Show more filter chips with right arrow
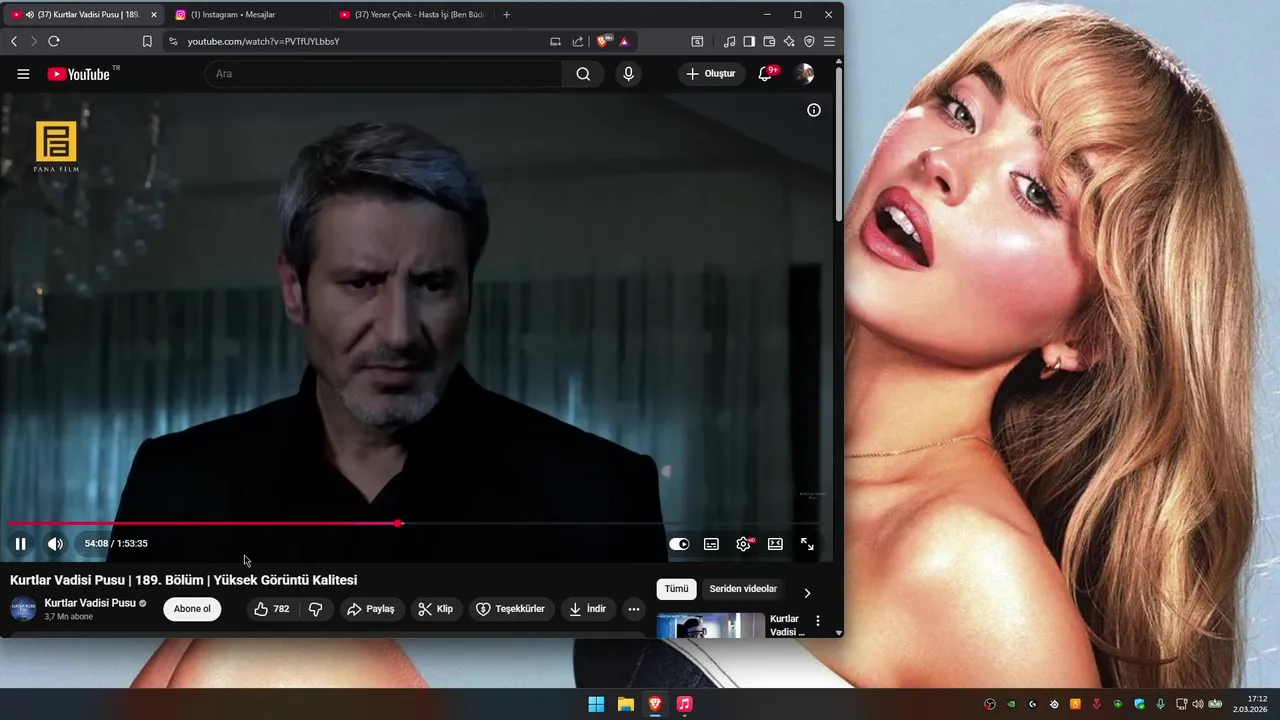 [807, 593]
